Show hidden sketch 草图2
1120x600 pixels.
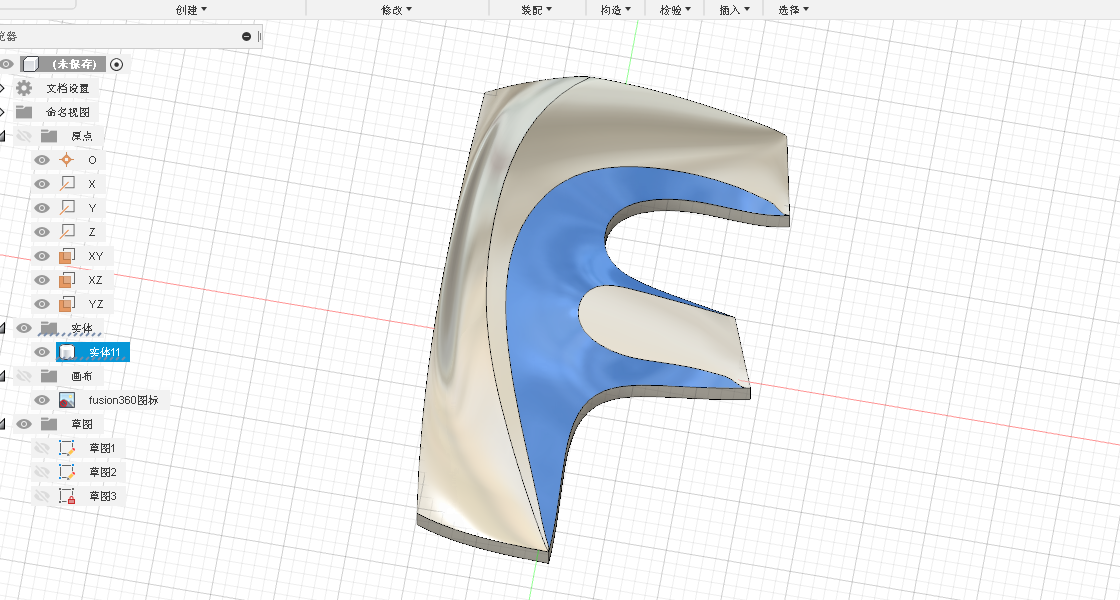(42, 472)
